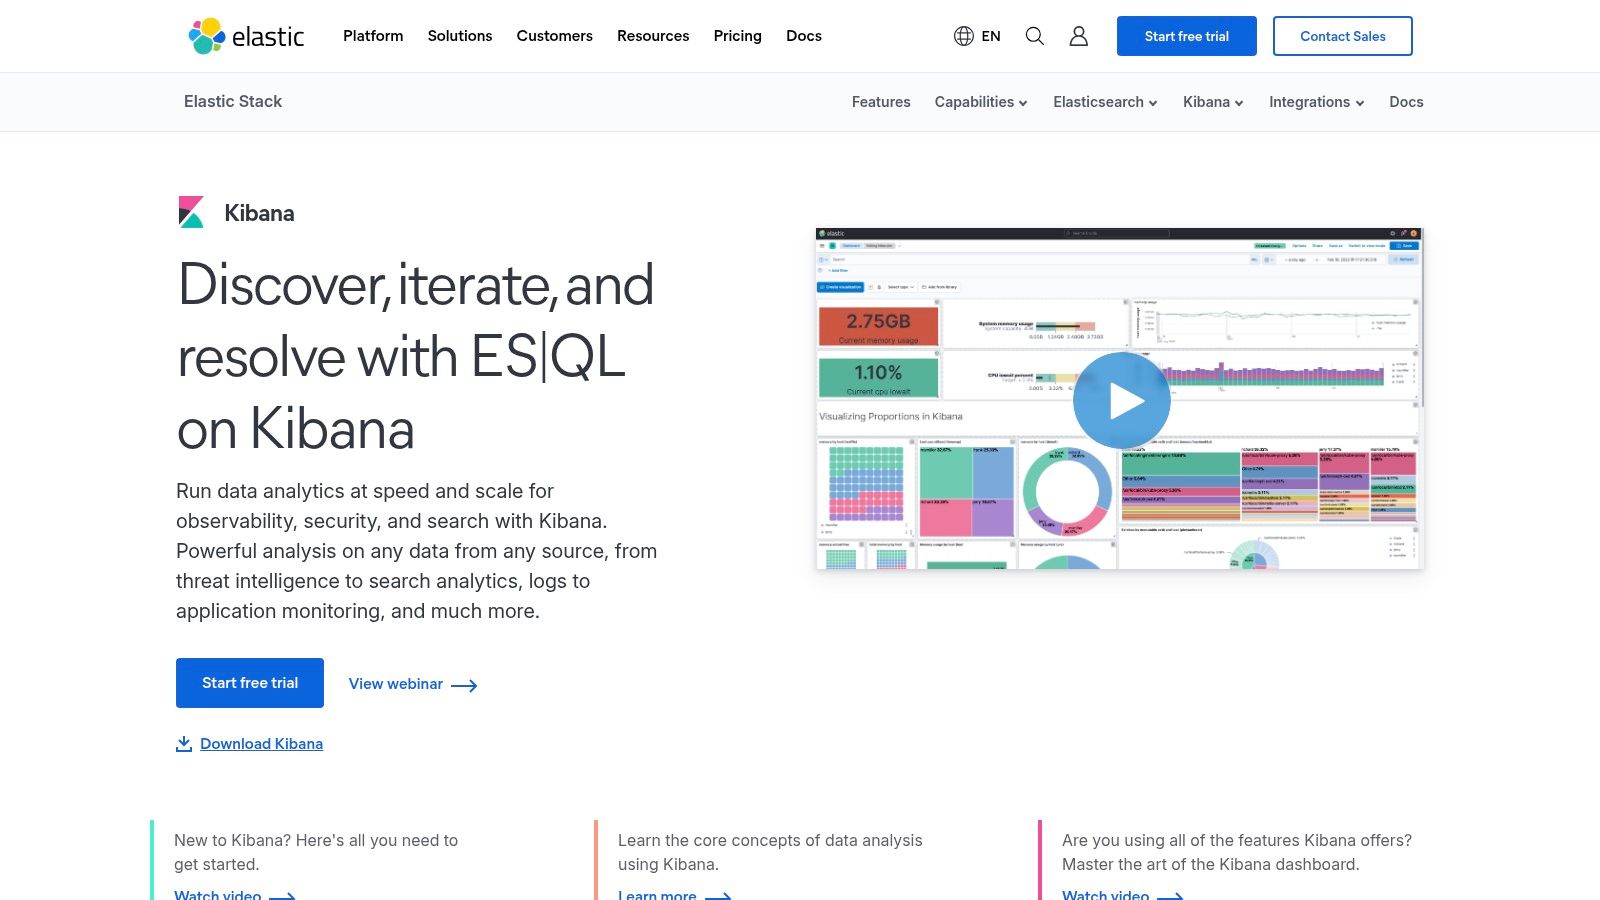The width and height of the screenshot is (1600, 900).
Task: Click Start free trial below the description
Action: coord(250,683)
